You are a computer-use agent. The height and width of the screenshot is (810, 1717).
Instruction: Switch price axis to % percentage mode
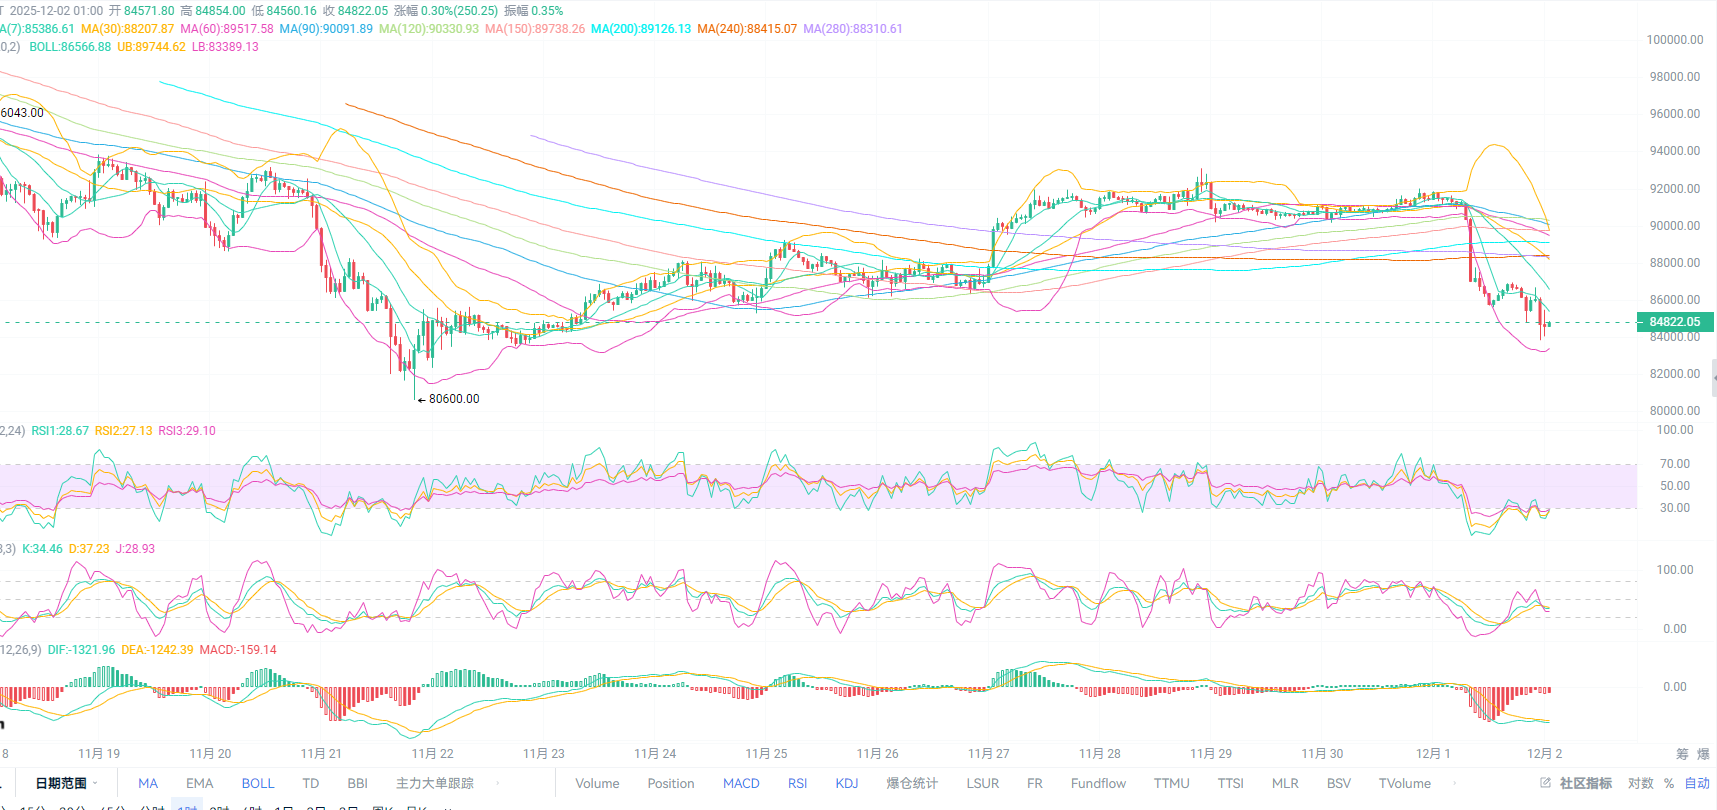1669,783
